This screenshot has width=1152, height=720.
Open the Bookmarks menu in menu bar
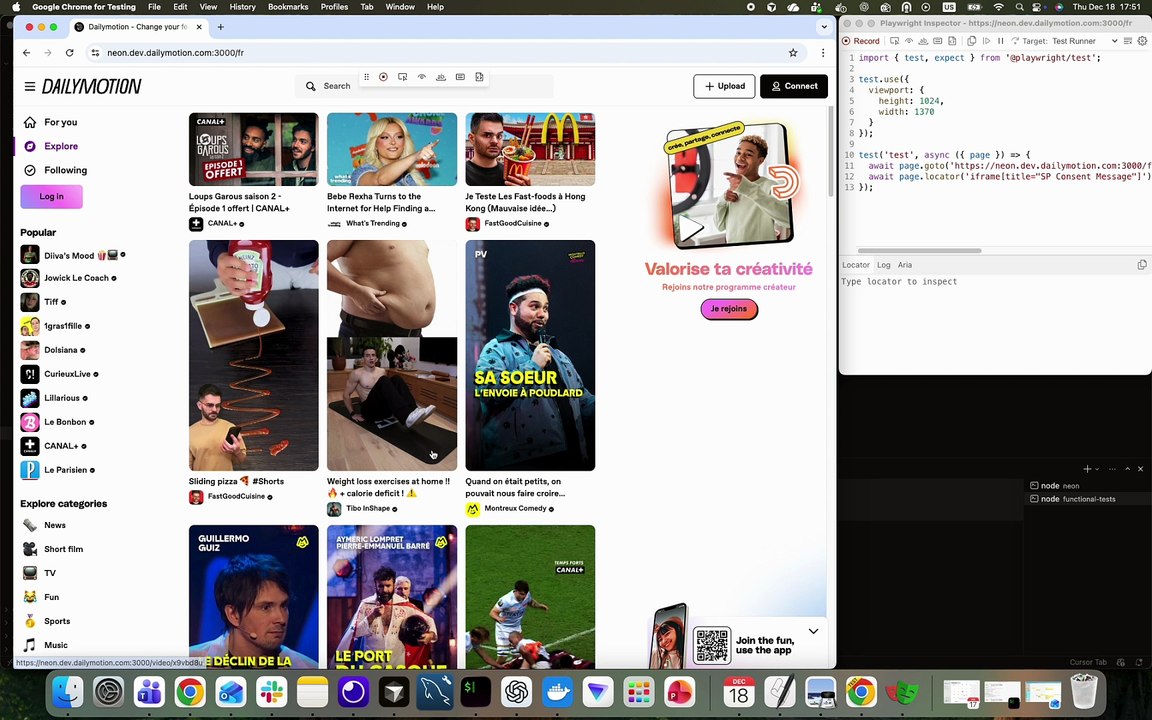pyautogui.click(x=288, y=7)
